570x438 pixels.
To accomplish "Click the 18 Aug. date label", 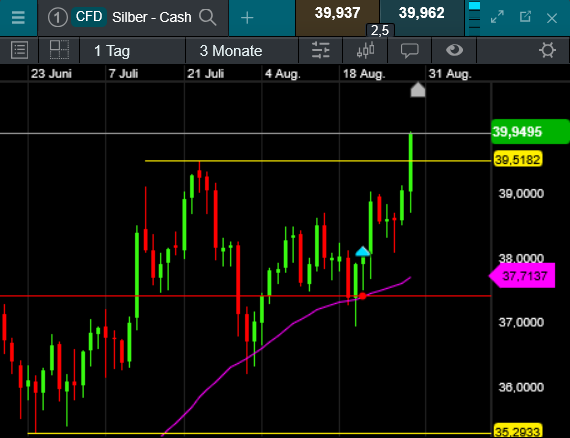I will (x=364, y=74).
